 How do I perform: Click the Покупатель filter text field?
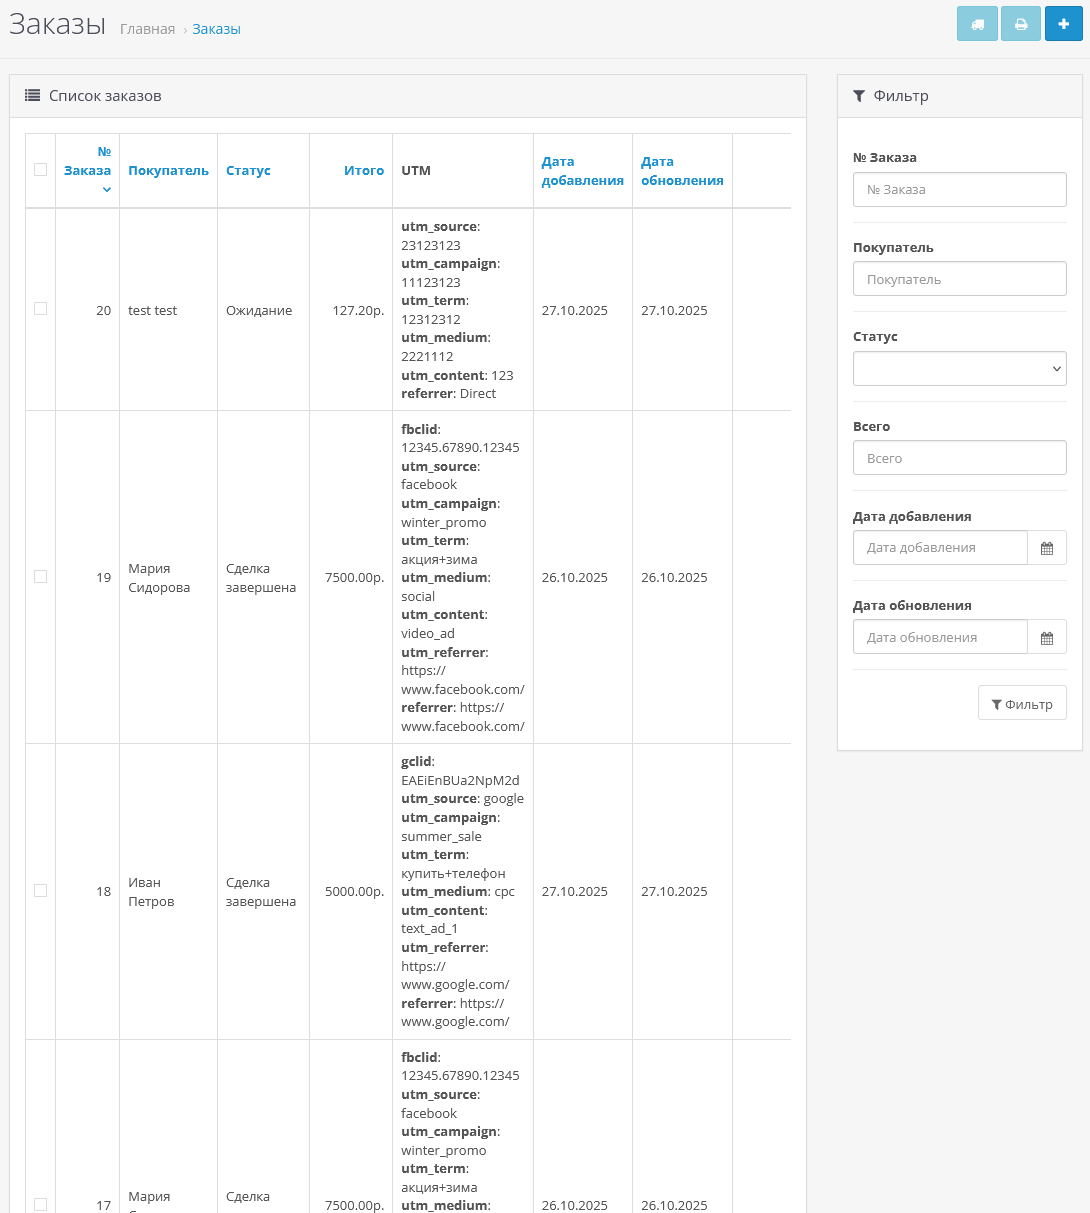pos(959,279)
